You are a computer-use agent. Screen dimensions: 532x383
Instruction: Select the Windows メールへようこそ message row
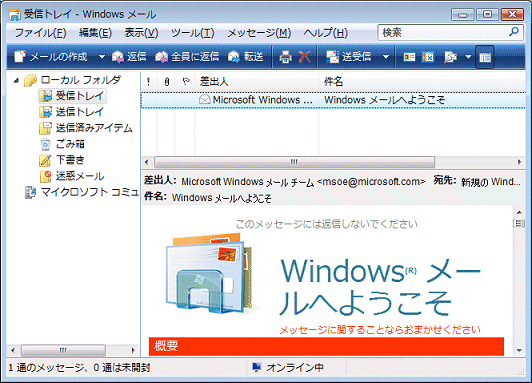point(333,100)
